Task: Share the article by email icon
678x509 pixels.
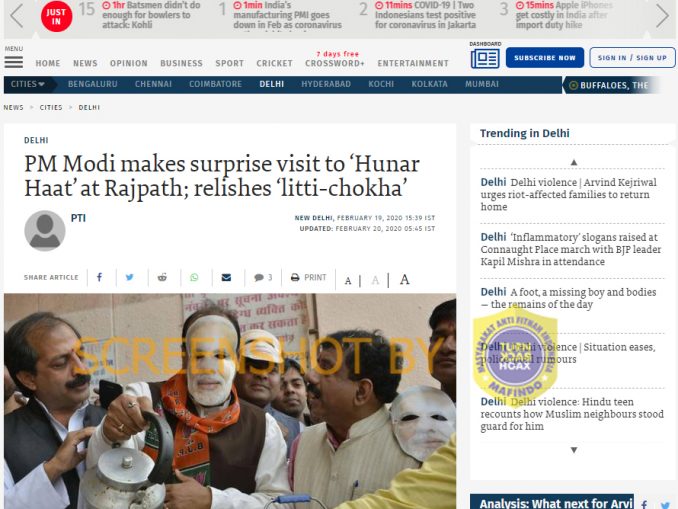Action: pyautogui.click(x=226, y=277)
